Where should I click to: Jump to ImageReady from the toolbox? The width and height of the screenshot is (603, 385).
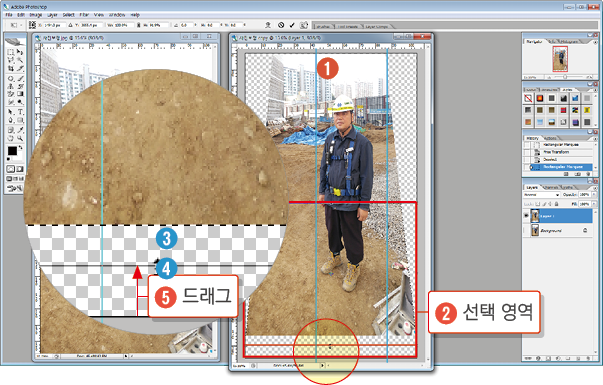click(x=15, y=187)
